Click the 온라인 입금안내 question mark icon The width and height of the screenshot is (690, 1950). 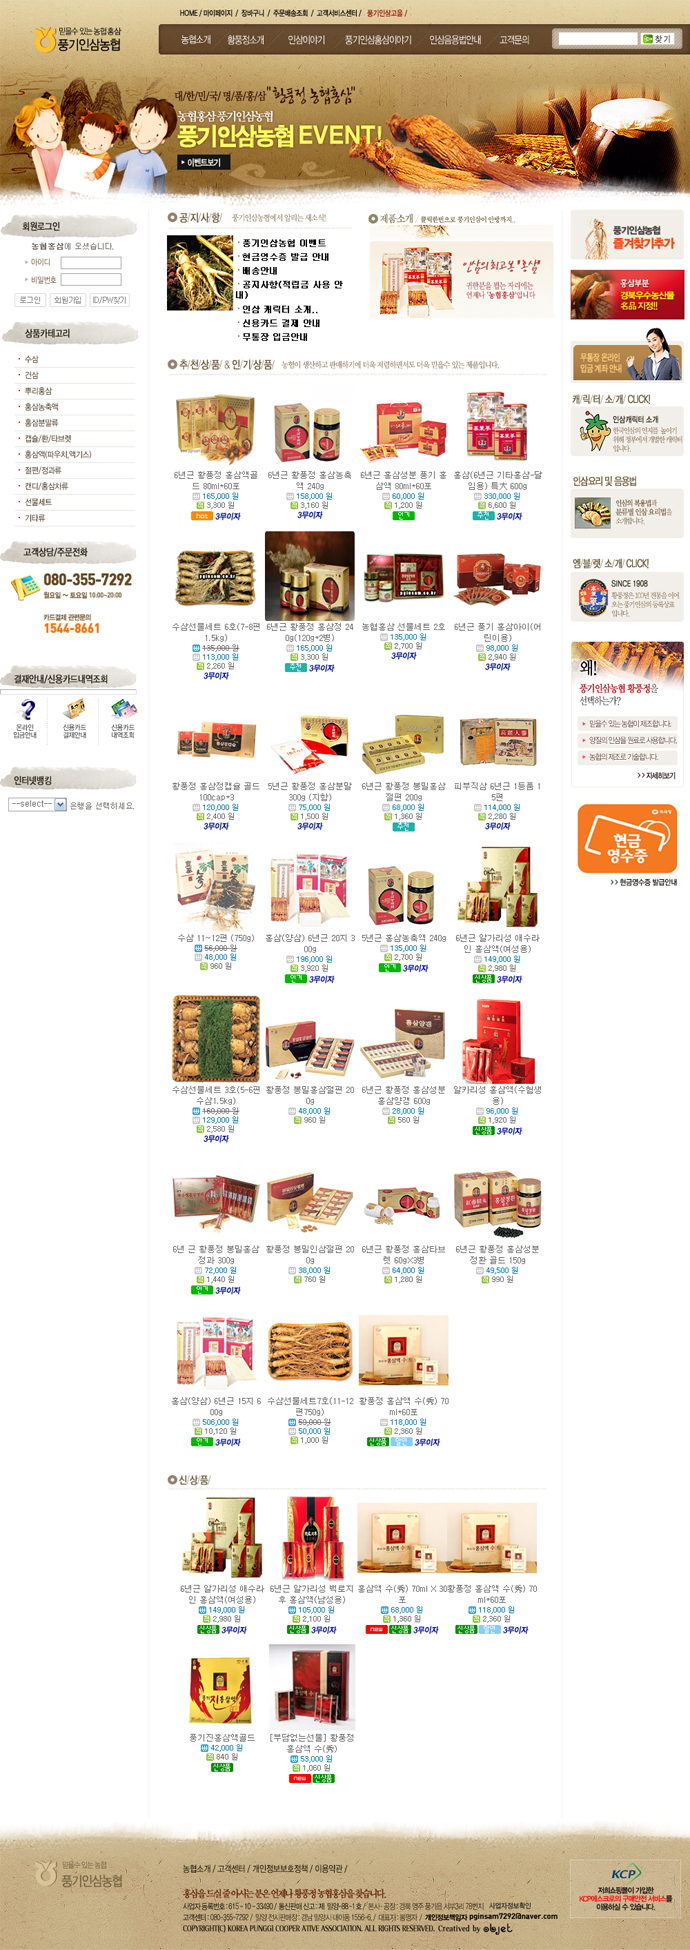point(27,709)
